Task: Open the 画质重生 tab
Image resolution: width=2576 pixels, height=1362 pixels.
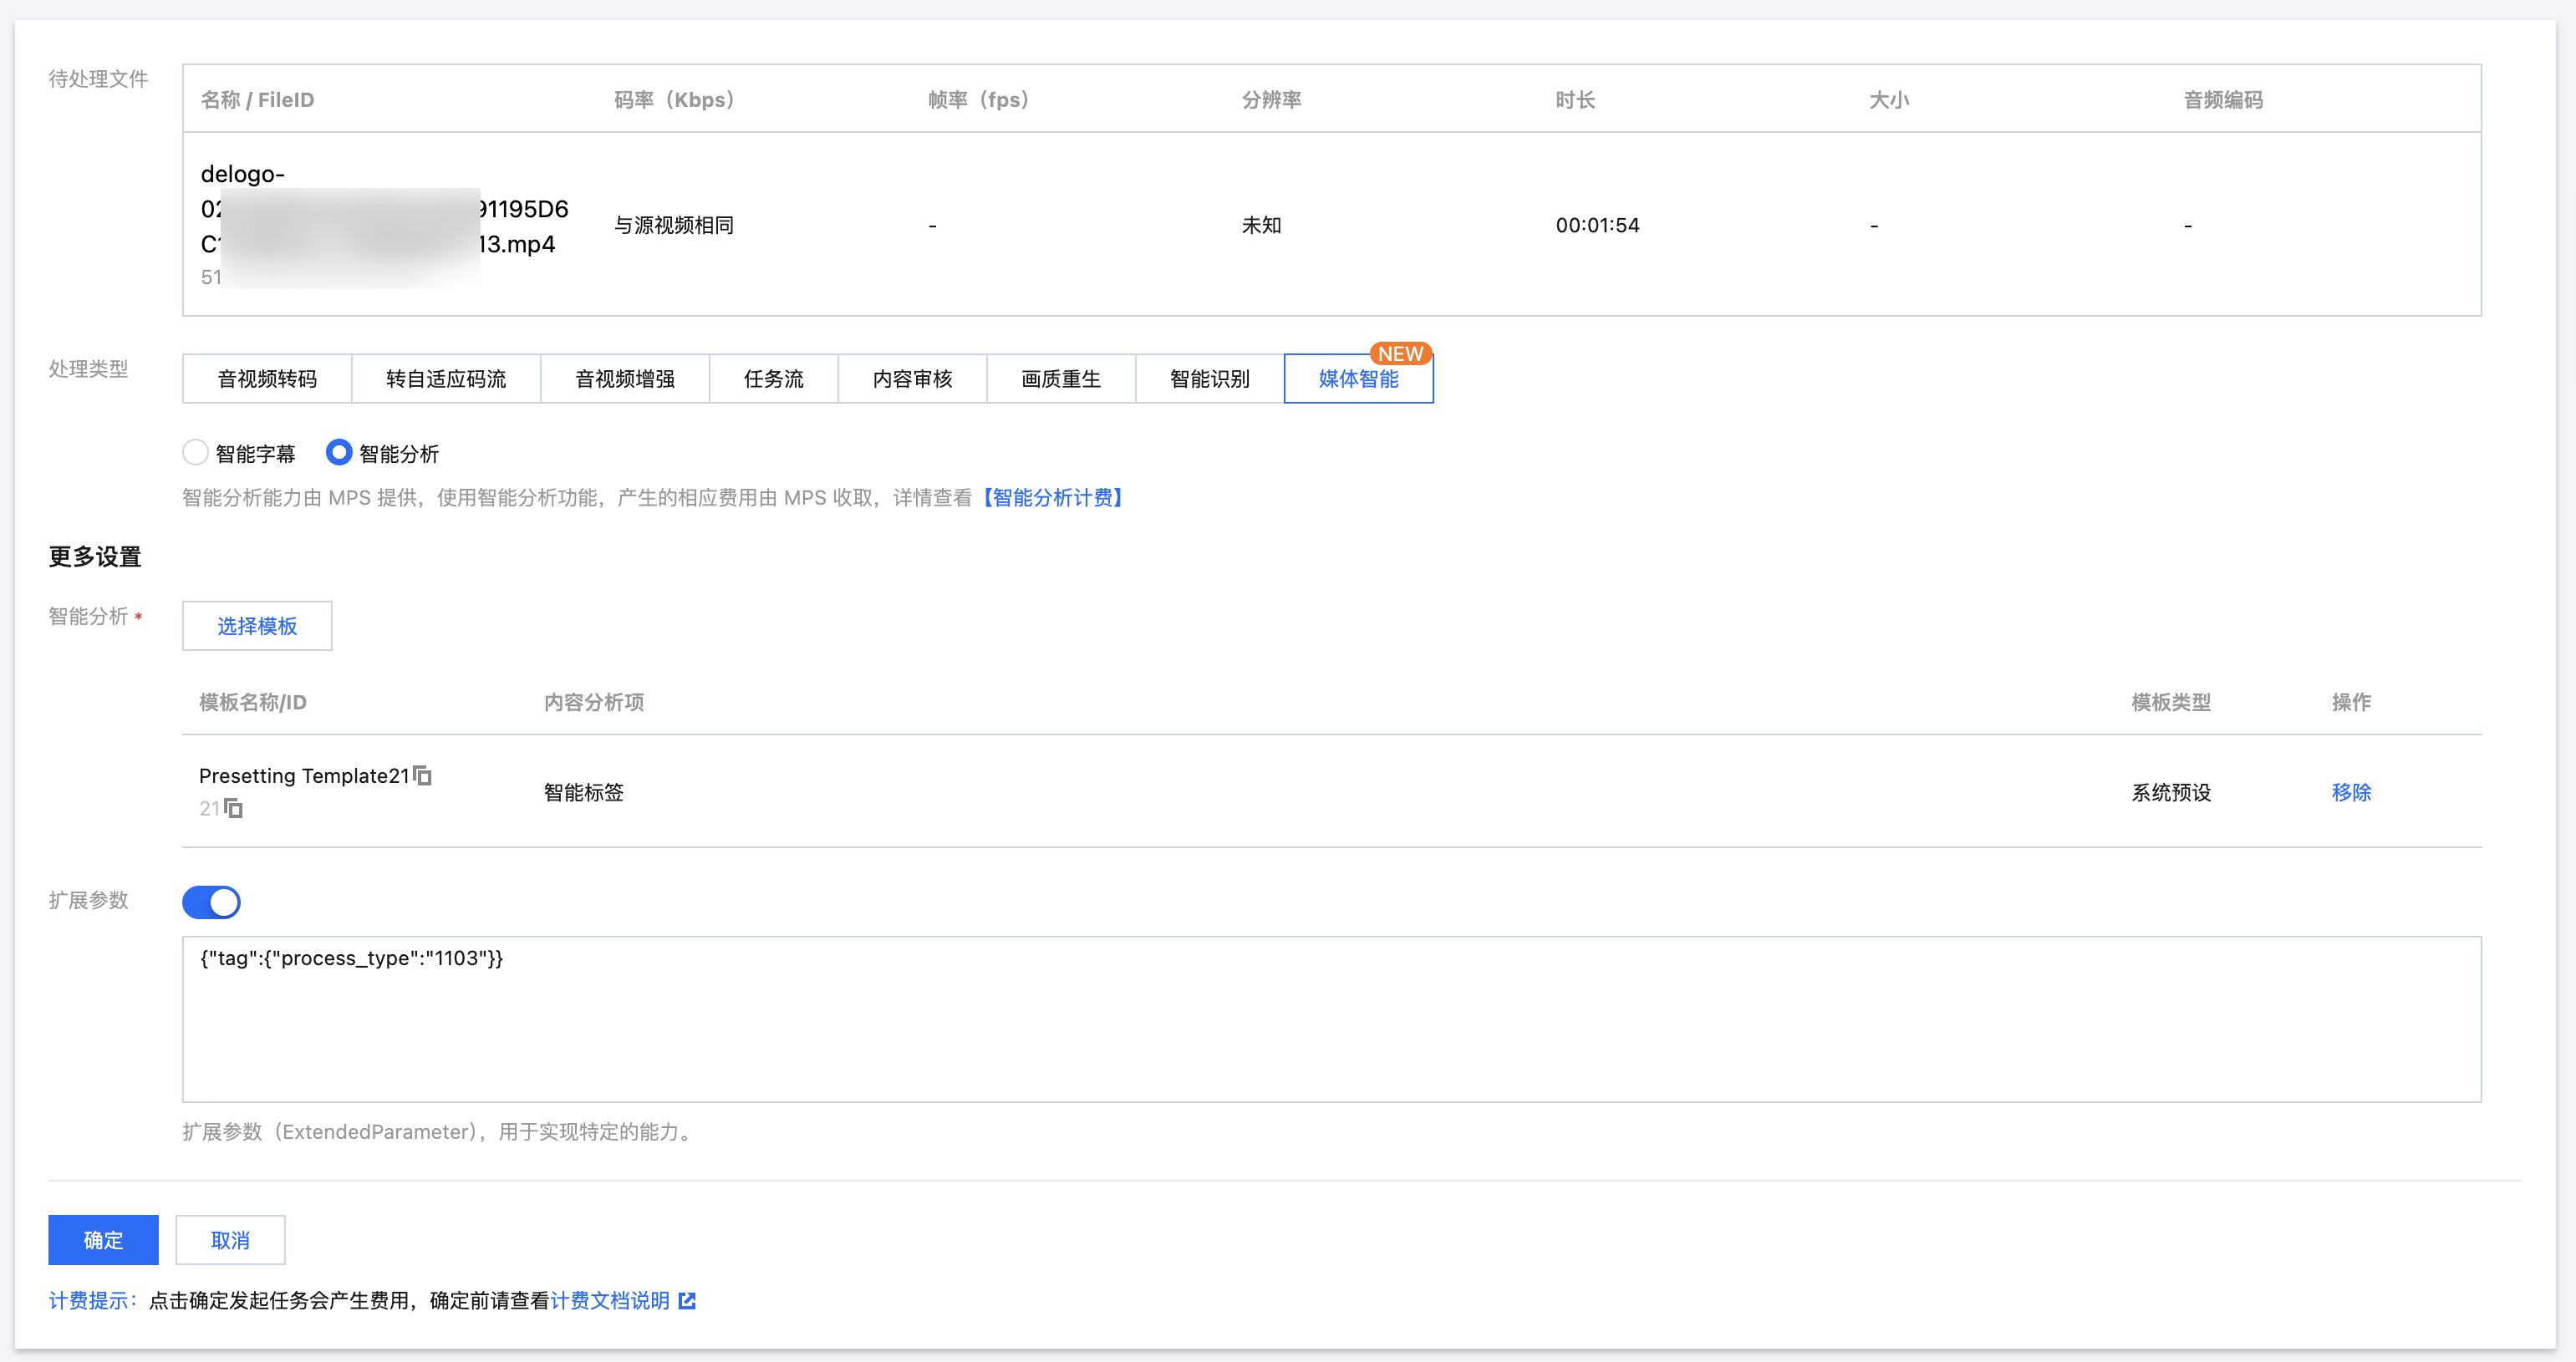Action: pos(1061,379)
